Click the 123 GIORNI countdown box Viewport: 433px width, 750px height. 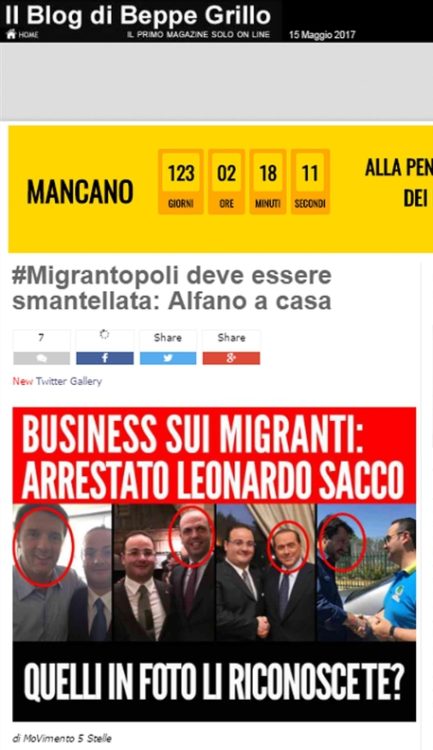[x=181, y=182]
